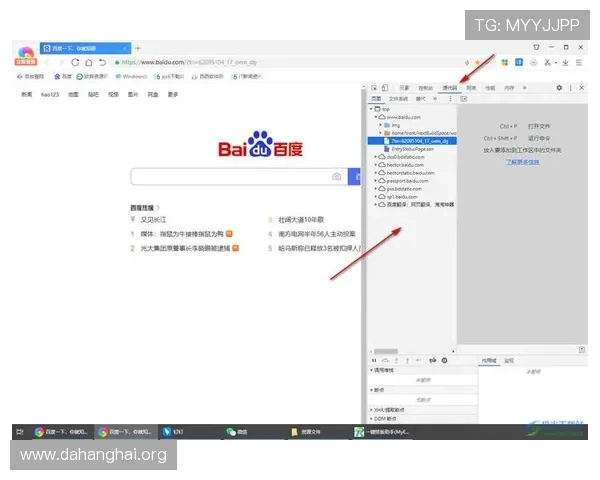The height and width of the screenshot is (480, 600).
Task: Click the blue Baidu search button
Action: [x=354, y=176]
